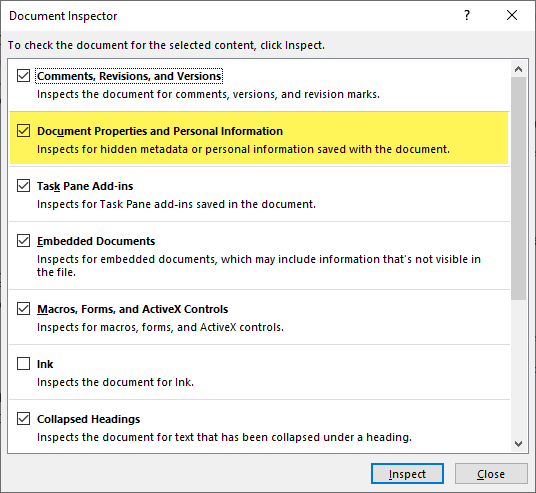Uncheck Macros, Forms, and ActiveX Controls checkbox

[x=23, y=309]
